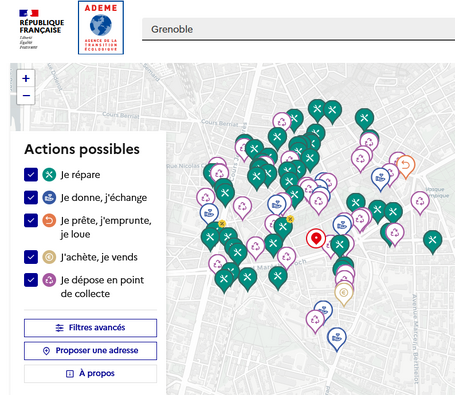The height and width of the screenshot is (395, 455).
Task: Click the Je répare label
Action: tap(80, 175)
